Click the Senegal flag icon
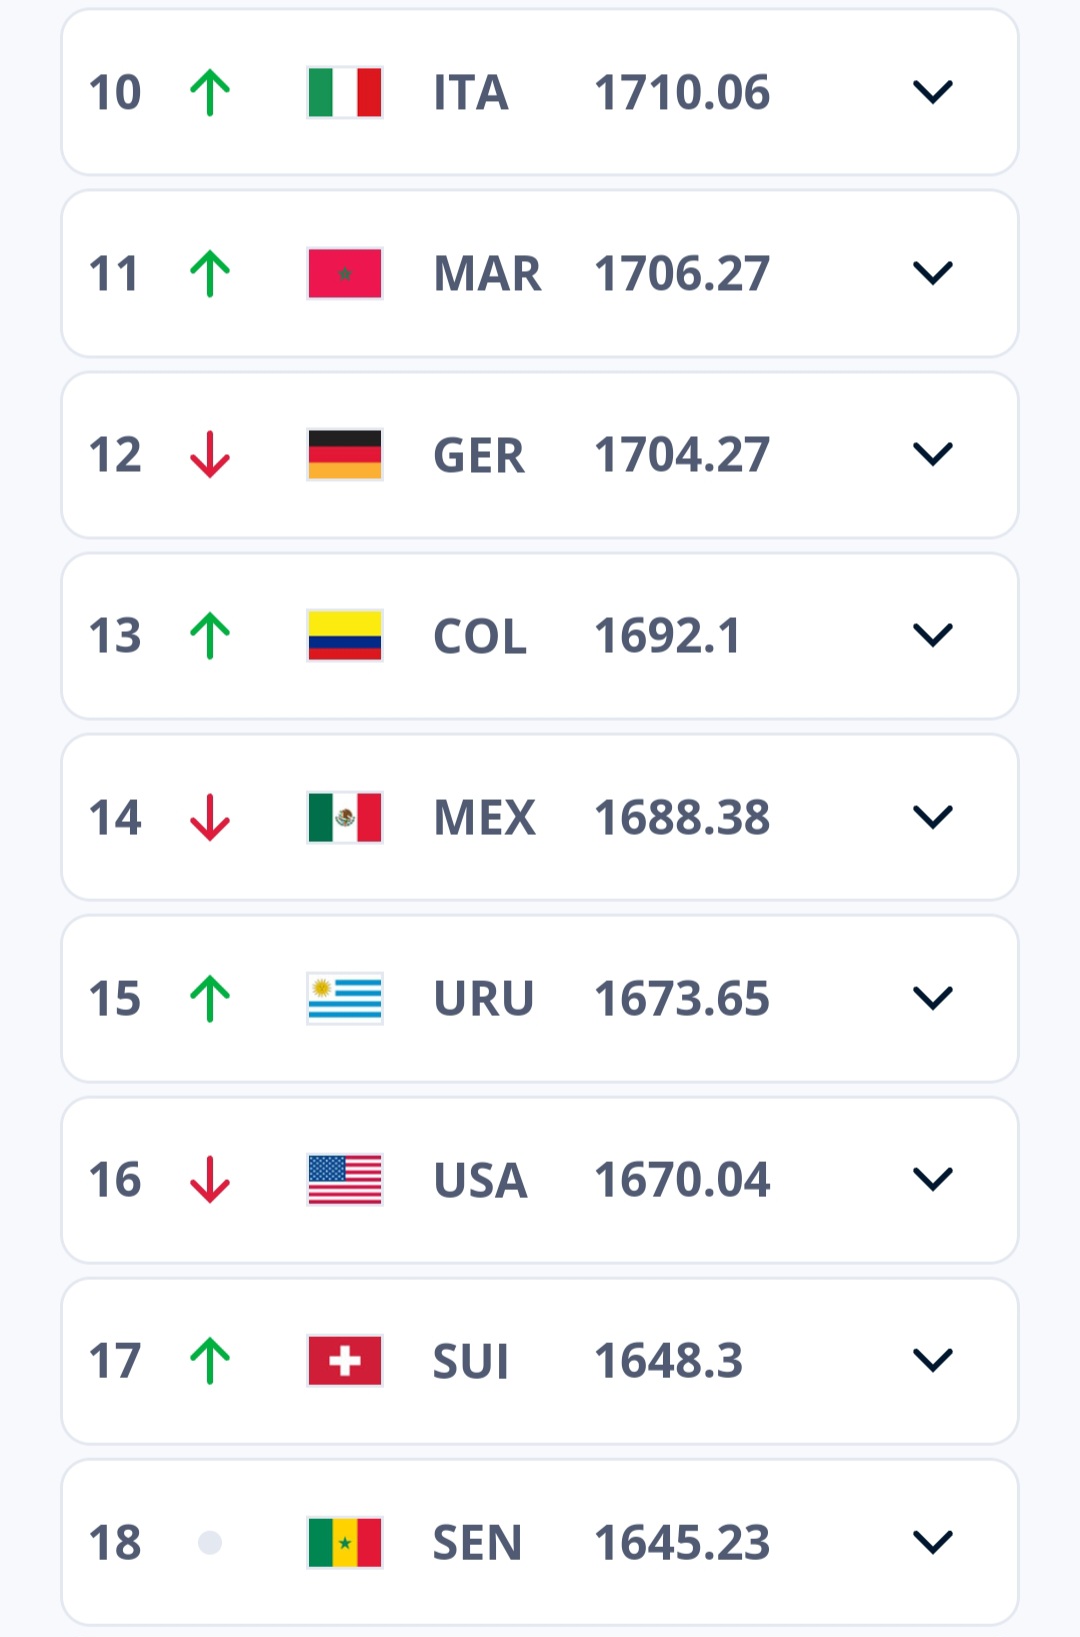1080x1637 pixels. pos(345,1542)
